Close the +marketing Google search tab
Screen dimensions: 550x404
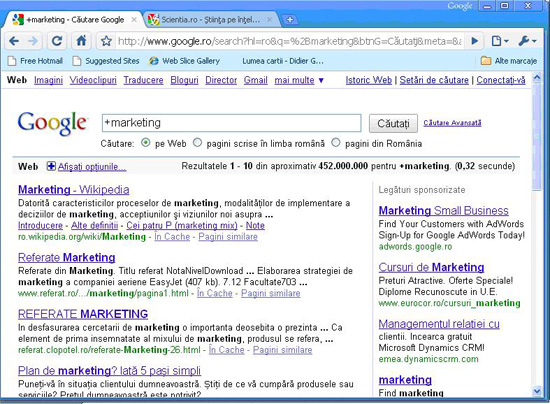(x=134, y=20)
